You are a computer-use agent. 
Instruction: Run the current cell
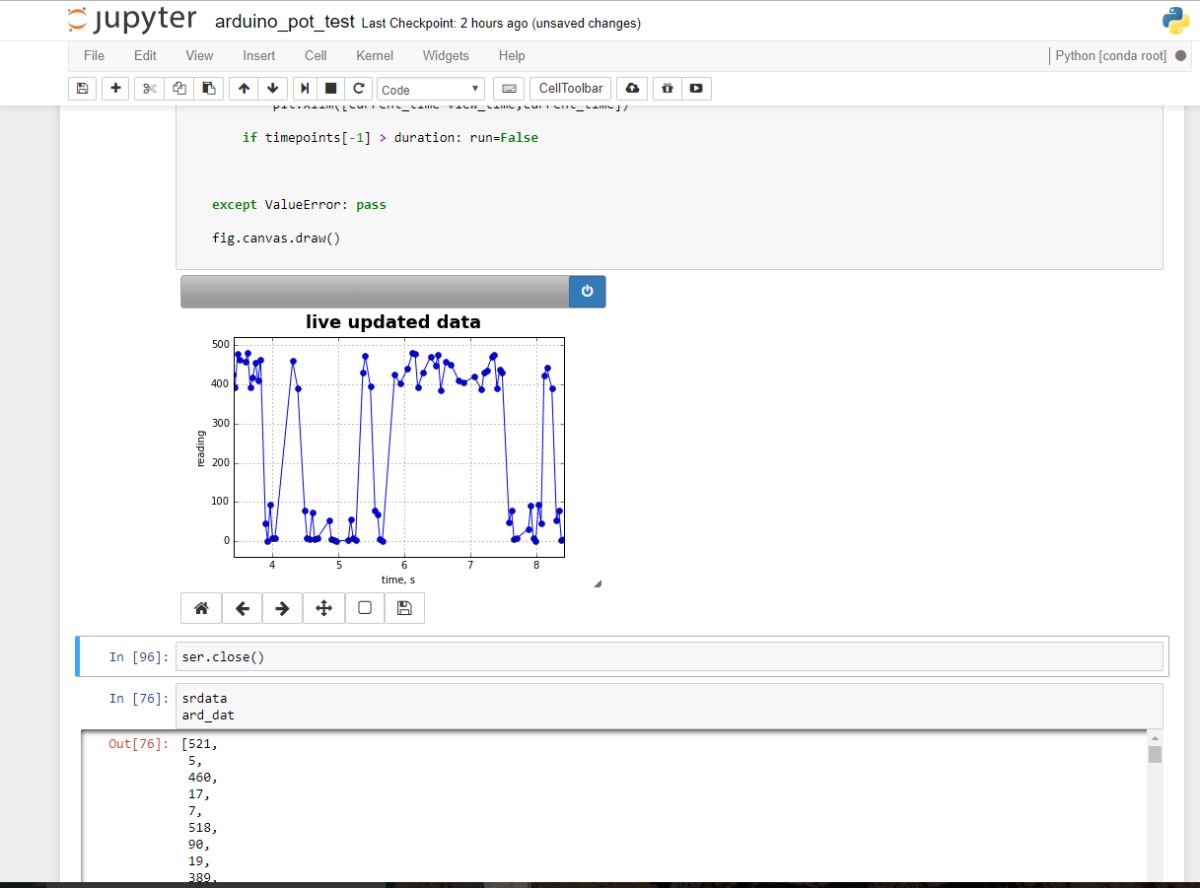305,88
